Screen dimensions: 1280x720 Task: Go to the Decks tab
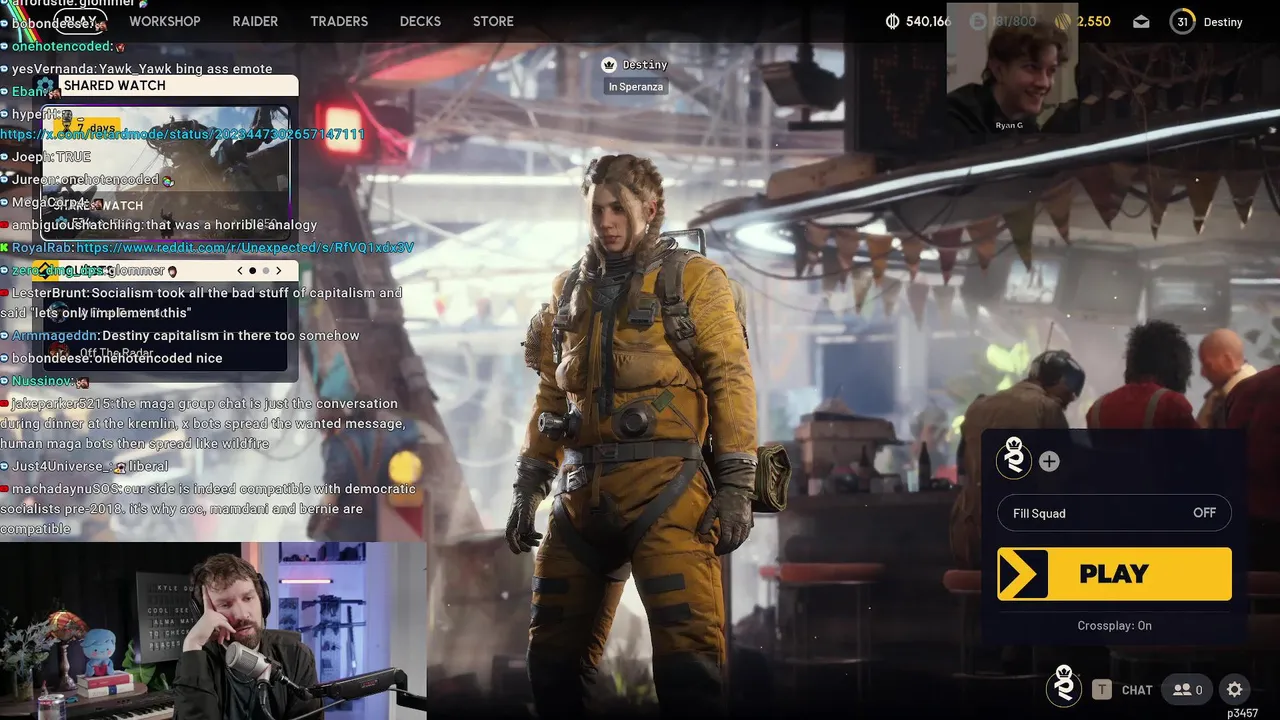420,21
